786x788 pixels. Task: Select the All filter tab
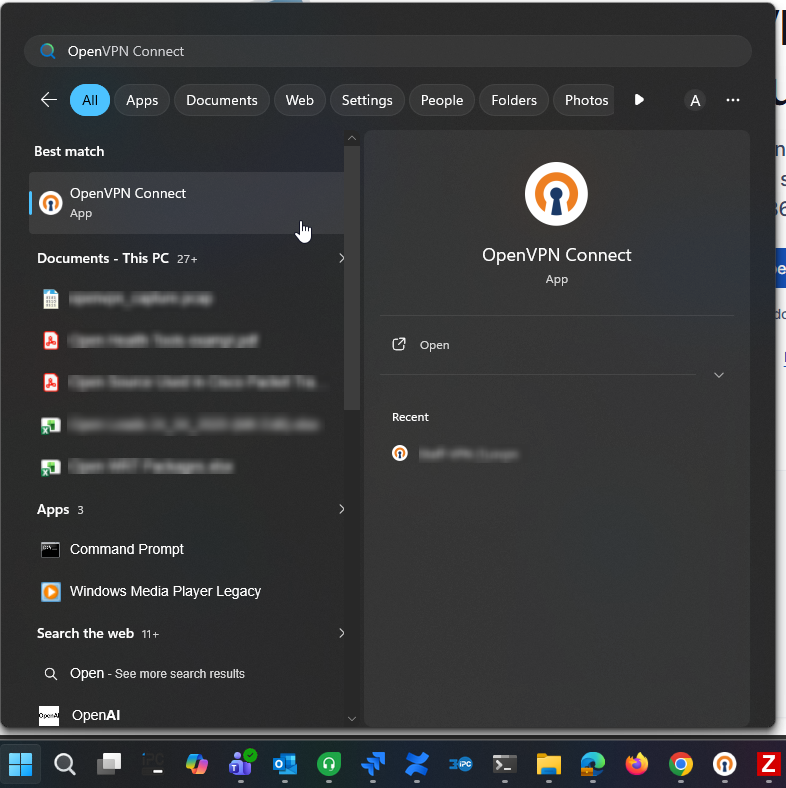[90, 100]
